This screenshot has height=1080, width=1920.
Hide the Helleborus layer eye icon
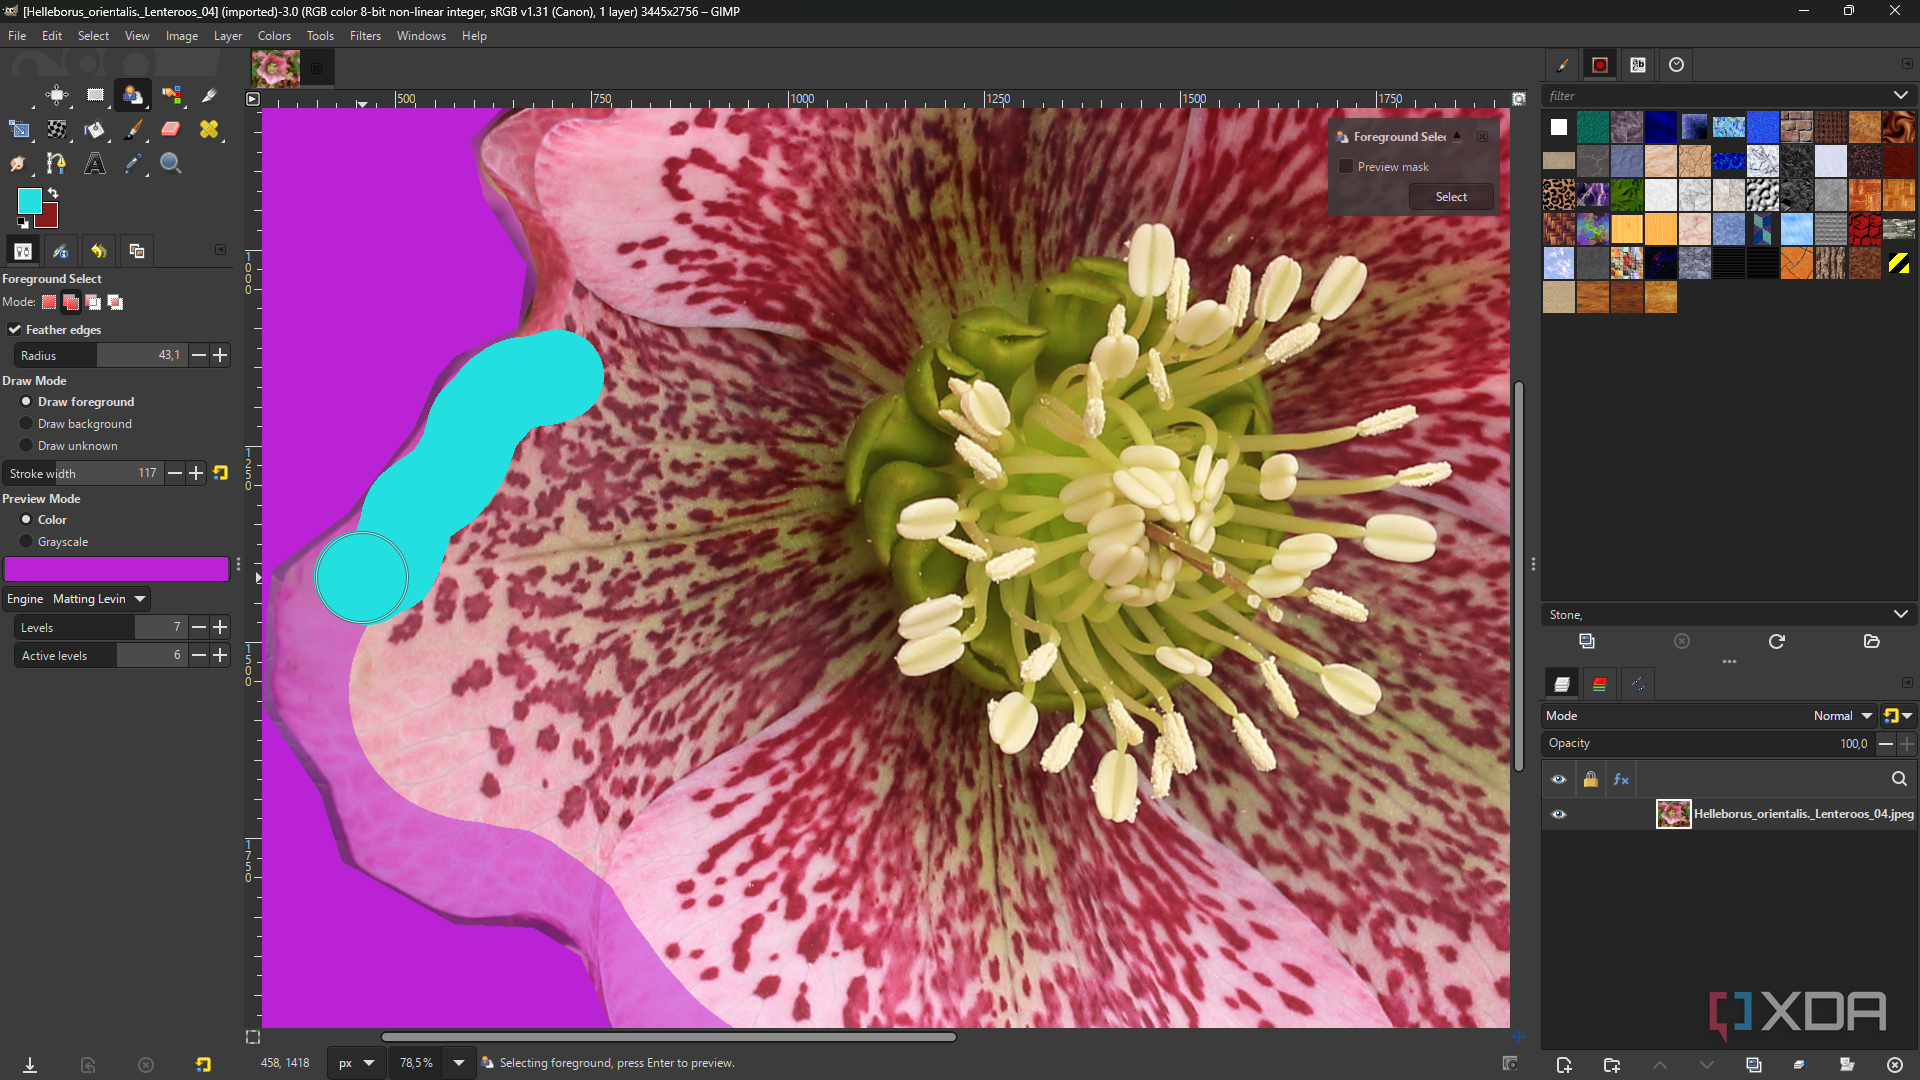click(1558, 814)
